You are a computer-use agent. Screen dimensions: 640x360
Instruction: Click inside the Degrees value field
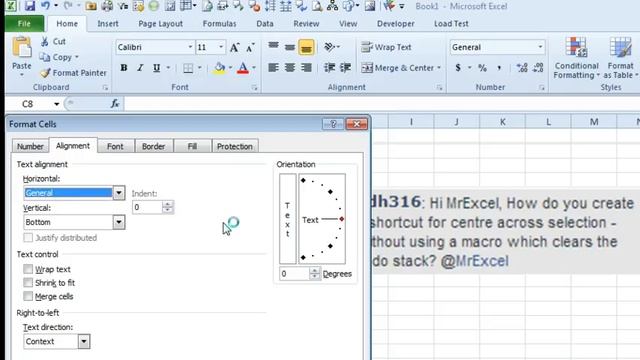[x=294, y=273]
